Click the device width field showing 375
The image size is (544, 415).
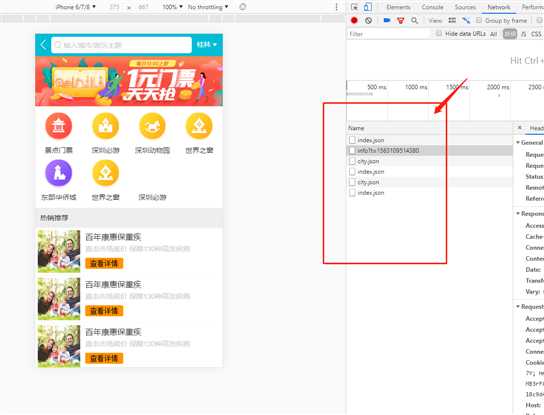click(x=114, y=7)
